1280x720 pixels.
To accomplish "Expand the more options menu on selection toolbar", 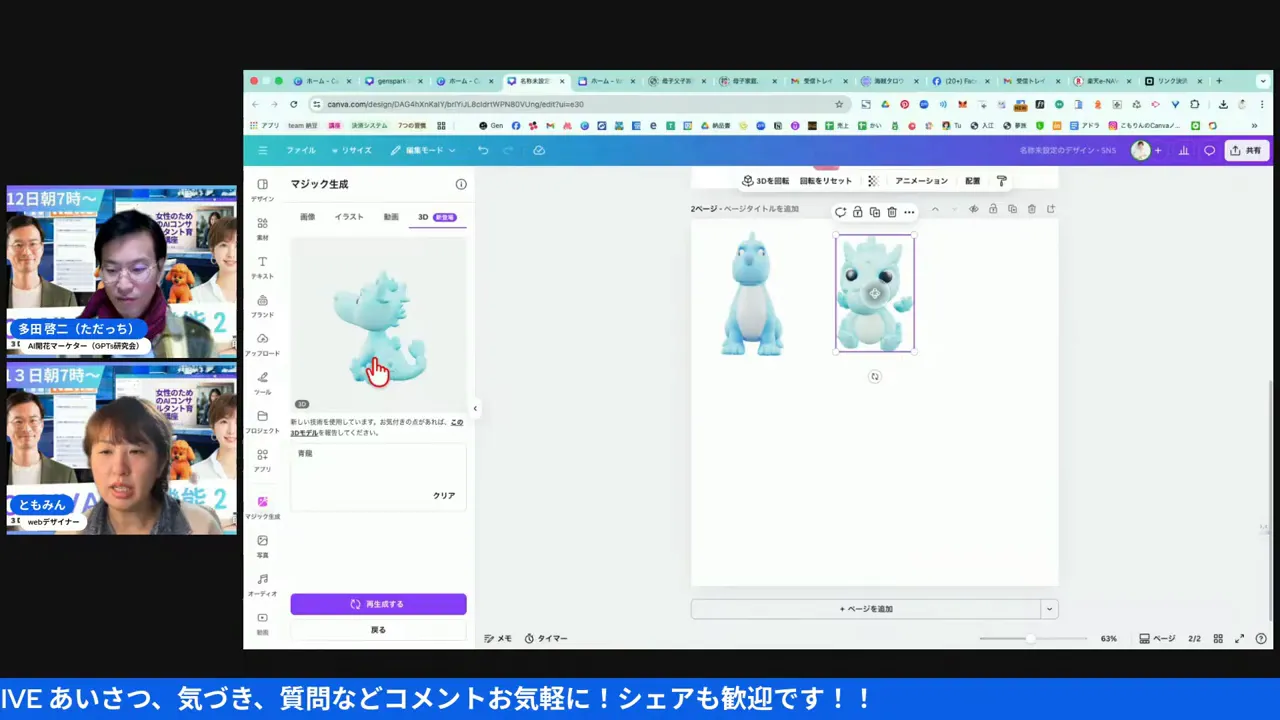I will pos(908,211).
